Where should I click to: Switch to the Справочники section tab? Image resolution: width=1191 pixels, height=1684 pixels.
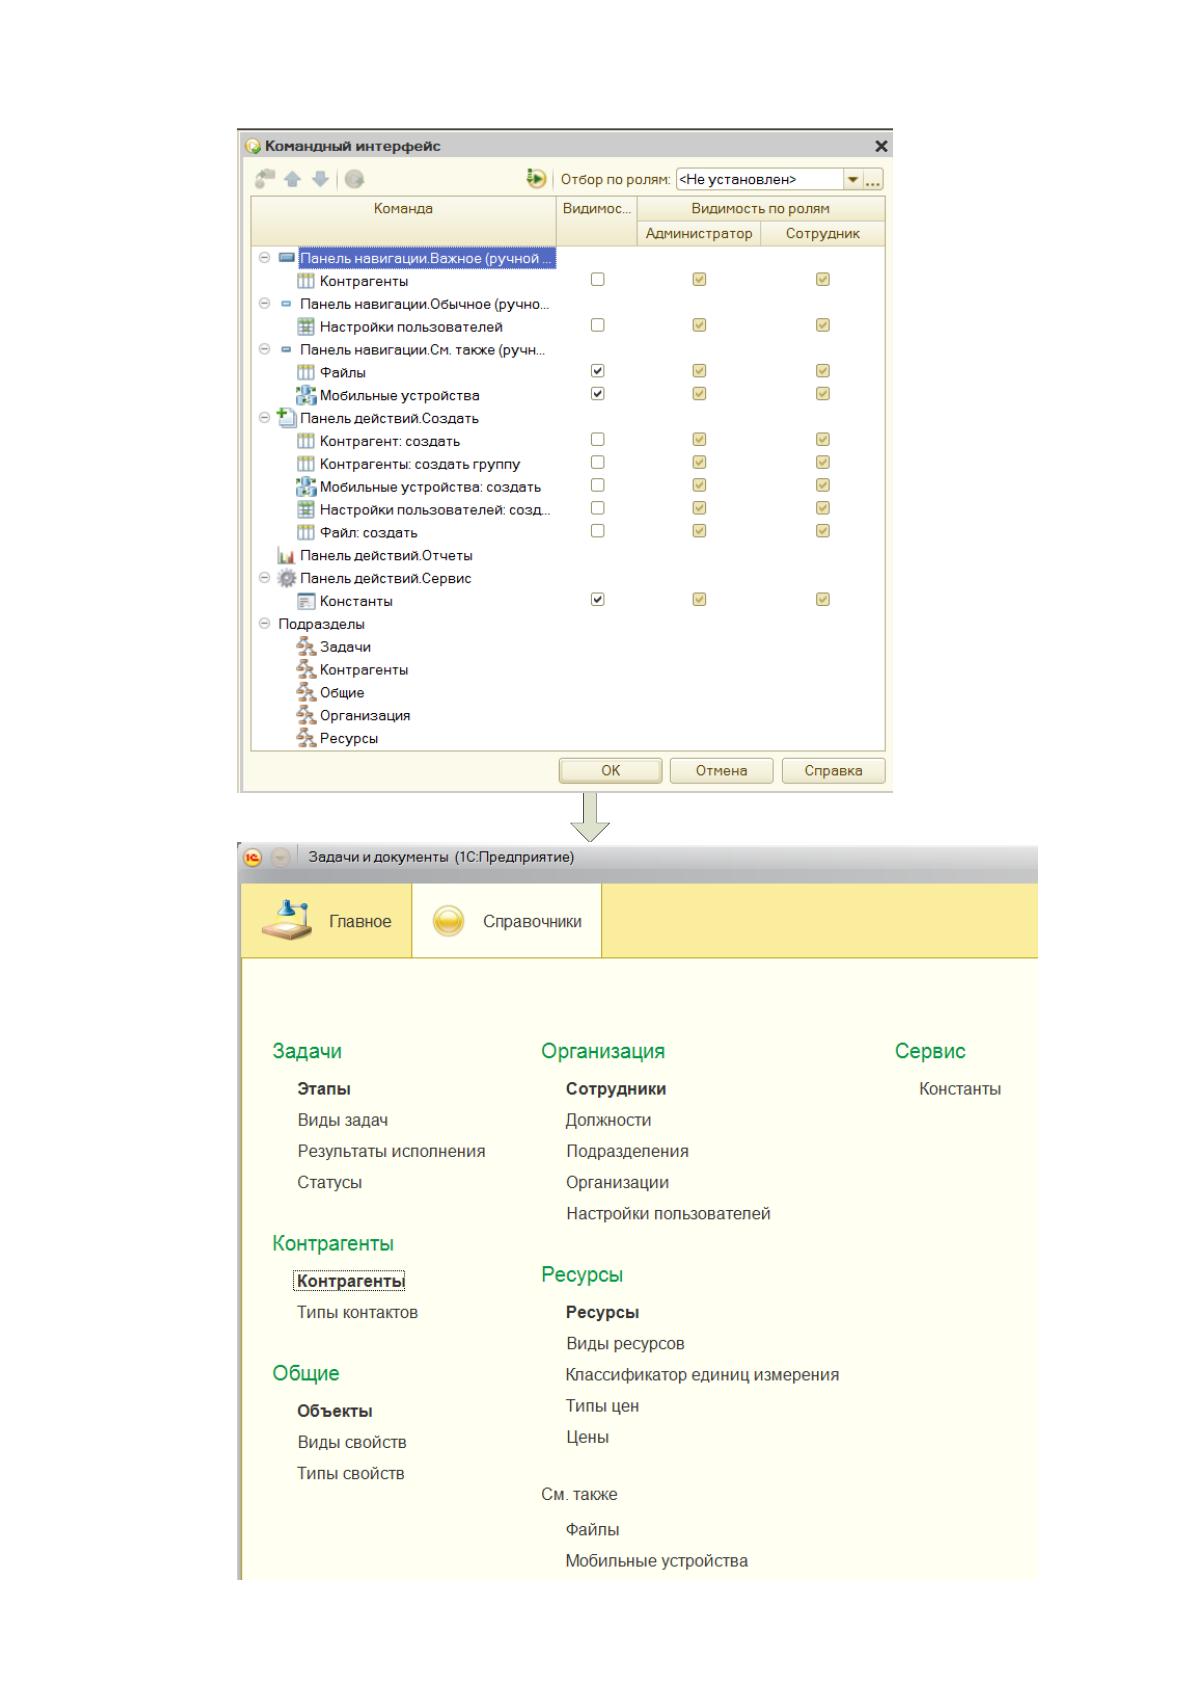[x=507, y=921]
